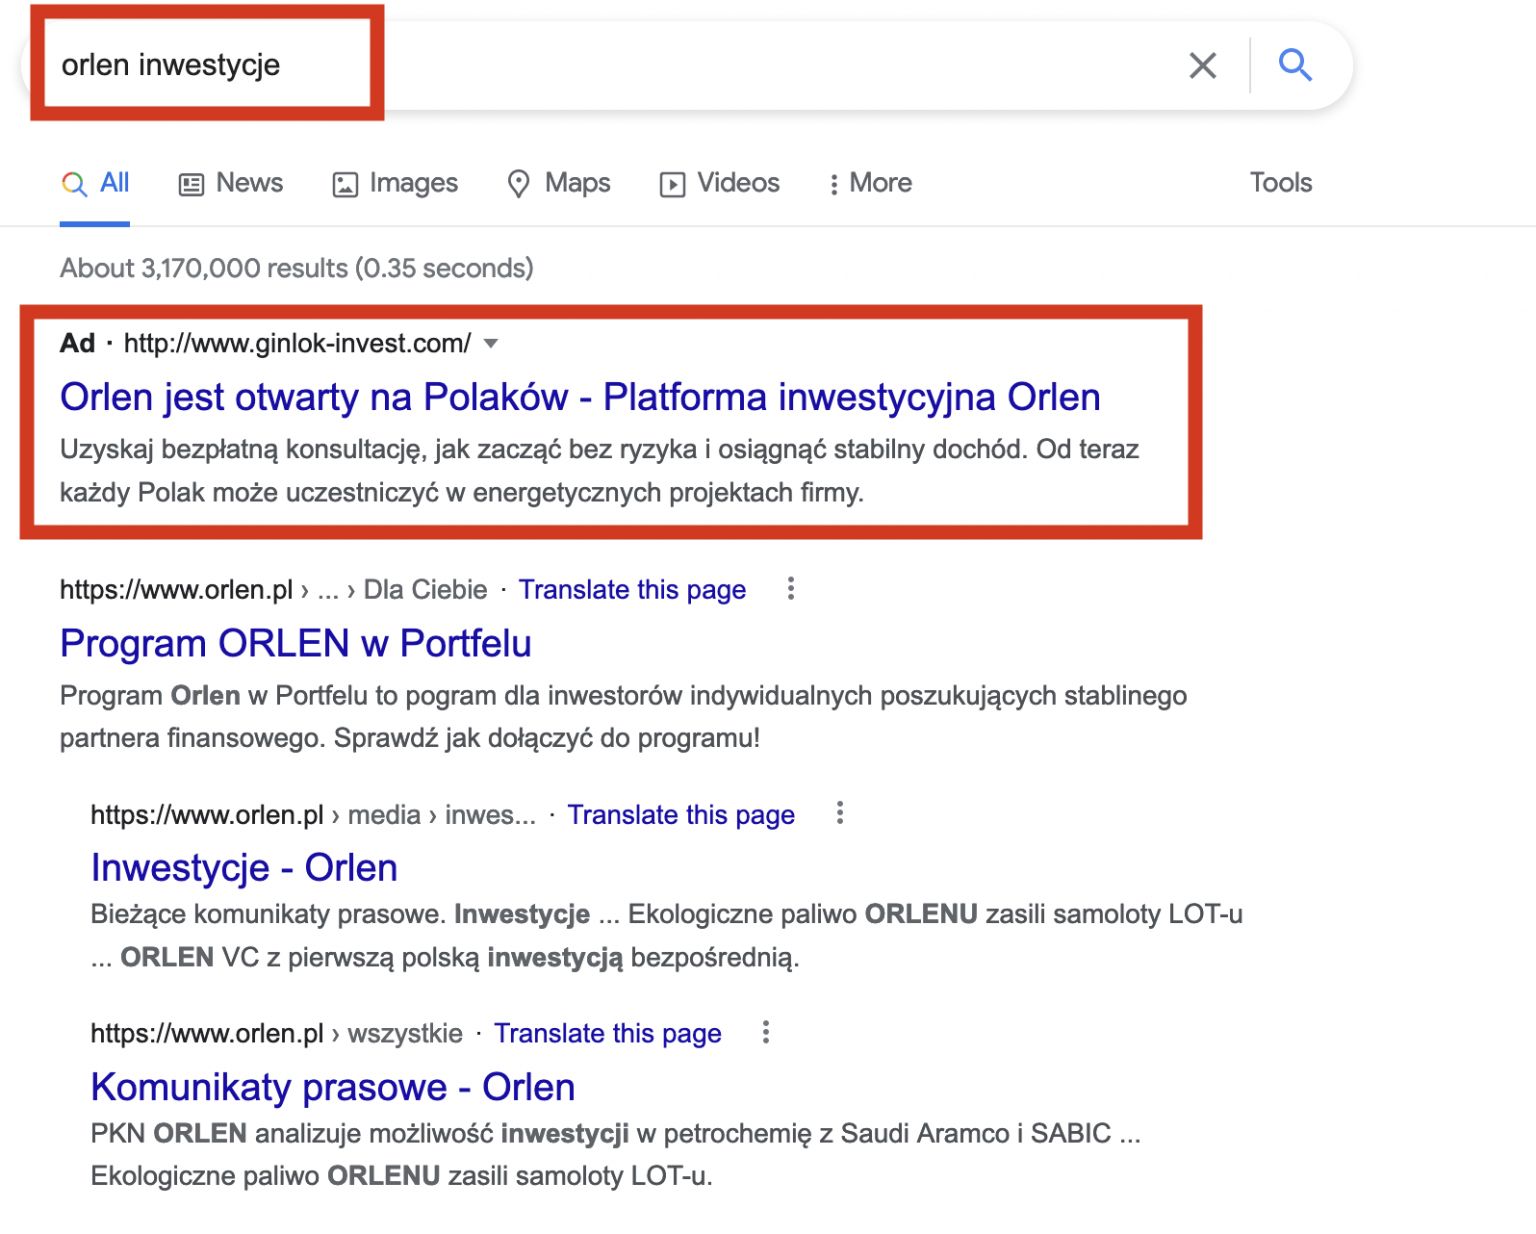Open Program ORLEN w Portfelu result
Image resolution: width=1536 pixels, height=1234 pixels.
click(x=295, y=643)
